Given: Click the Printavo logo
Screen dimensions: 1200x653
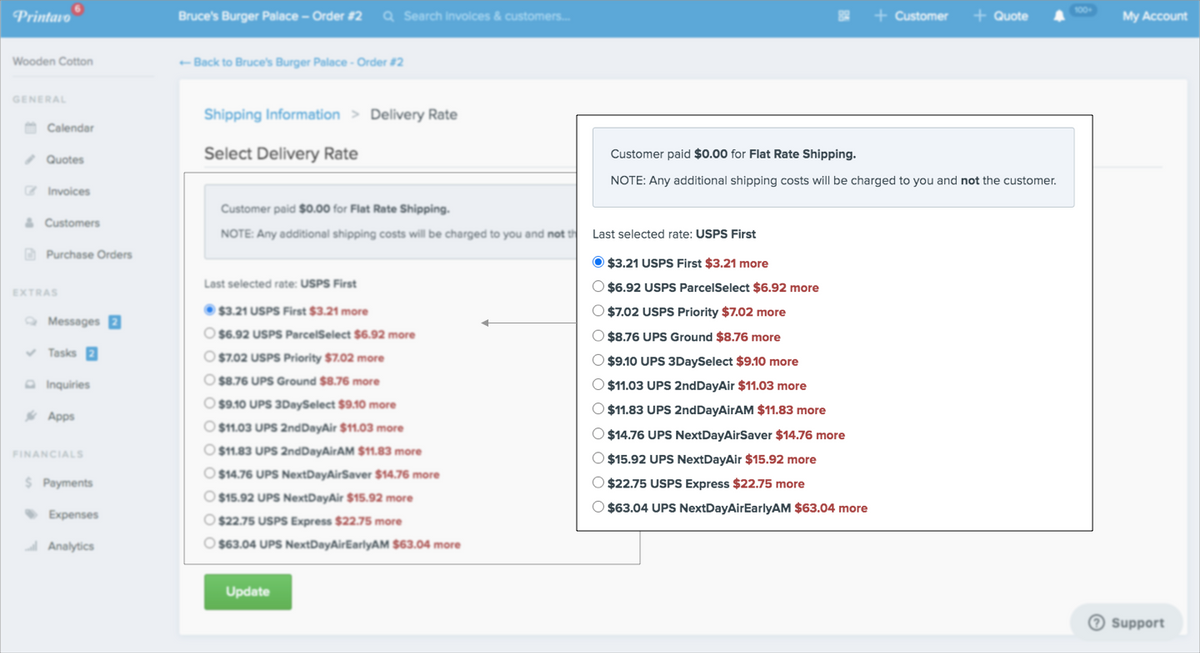Looking at the screenshot, I should point(40,17).
